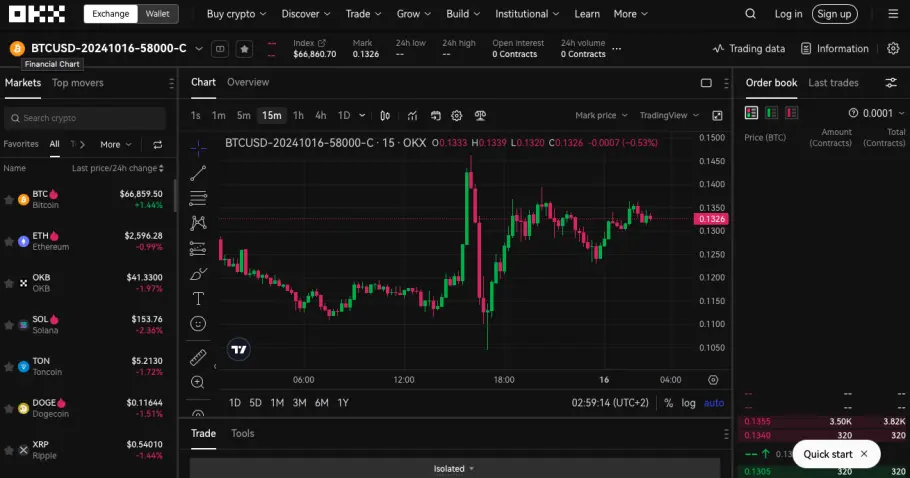The height and width of the screenshot is (478, 910).
Task: Select the trend line drawing tool
Action: tap(198, 173)
